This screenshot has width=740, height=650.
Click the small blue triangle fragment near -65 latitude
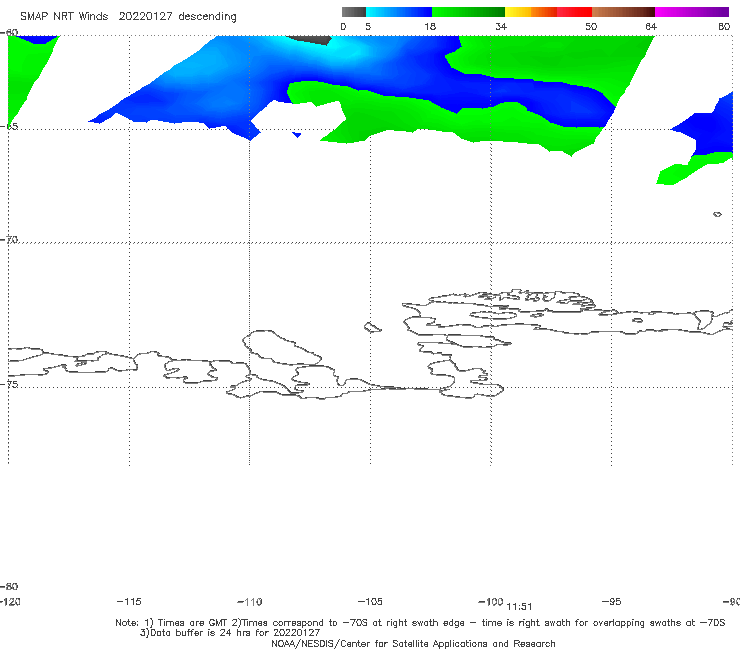click(297, 135)
